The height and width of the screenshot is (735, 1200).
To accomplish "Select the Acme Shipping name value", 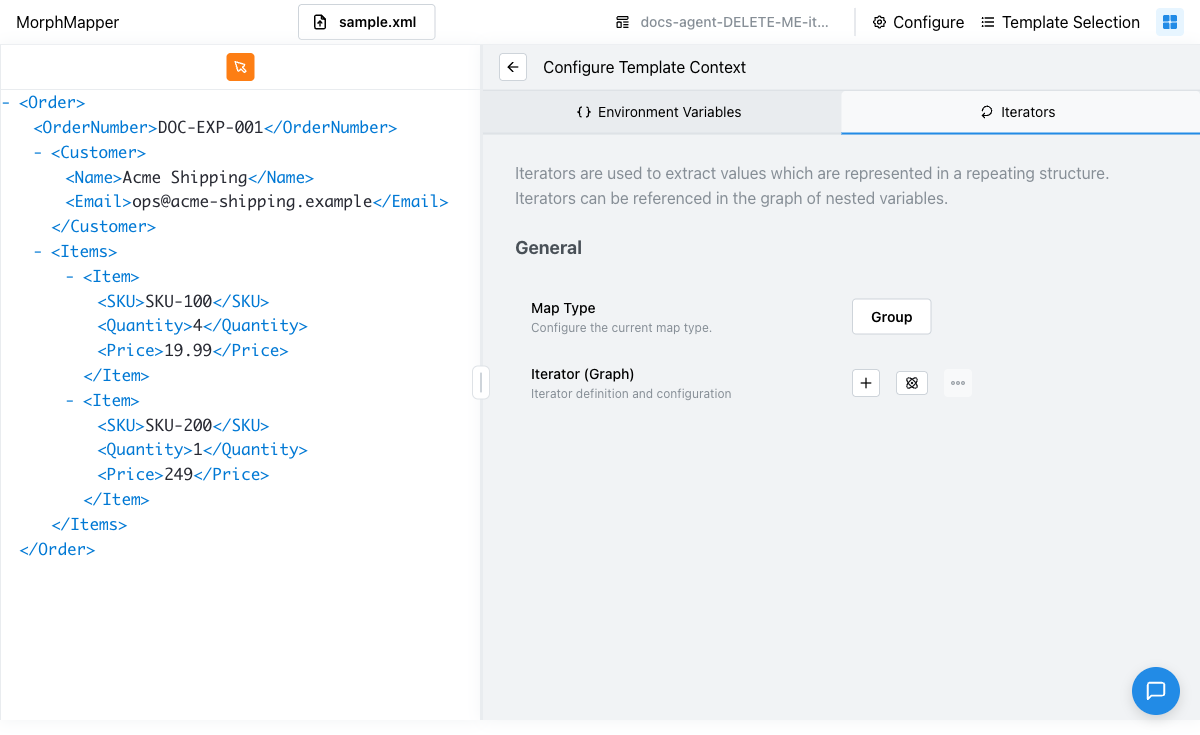I will coord(185,178).
